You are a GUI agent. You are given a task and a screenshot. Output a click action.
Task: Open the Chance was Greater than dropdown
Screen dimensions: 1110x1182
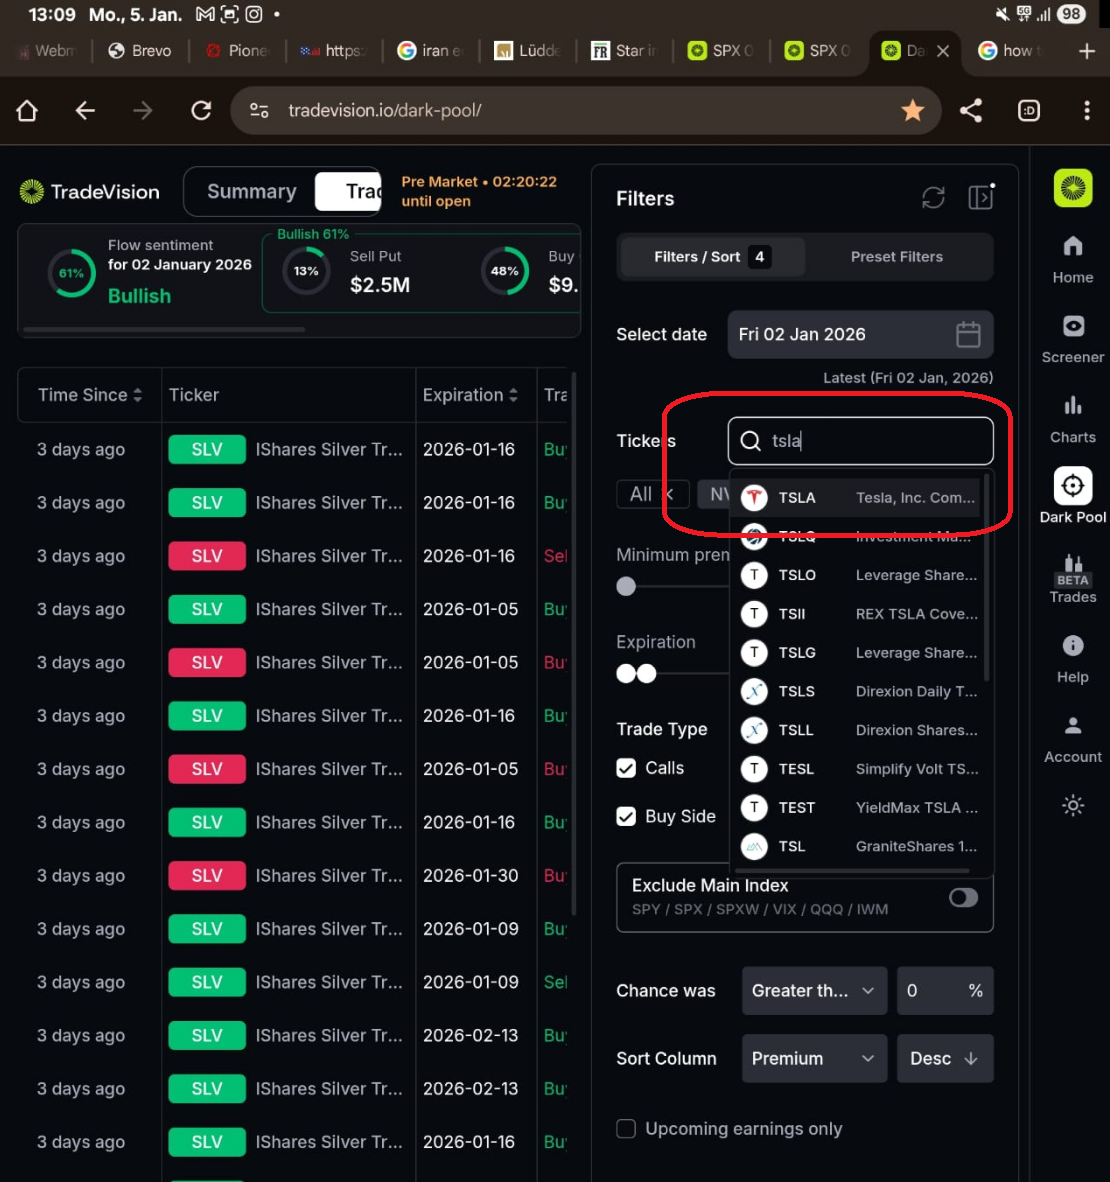click(814, 991)
